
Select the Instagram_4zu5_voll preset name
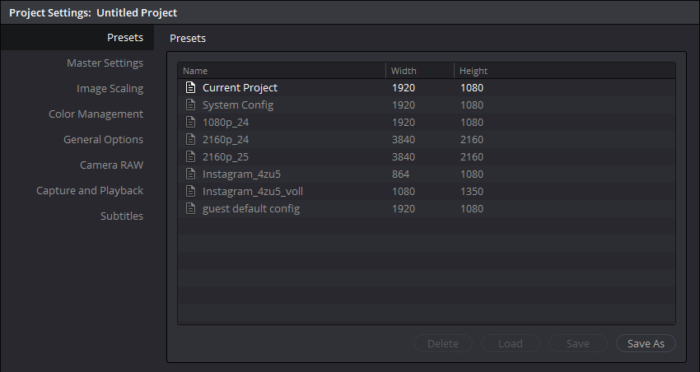[253, 191]
